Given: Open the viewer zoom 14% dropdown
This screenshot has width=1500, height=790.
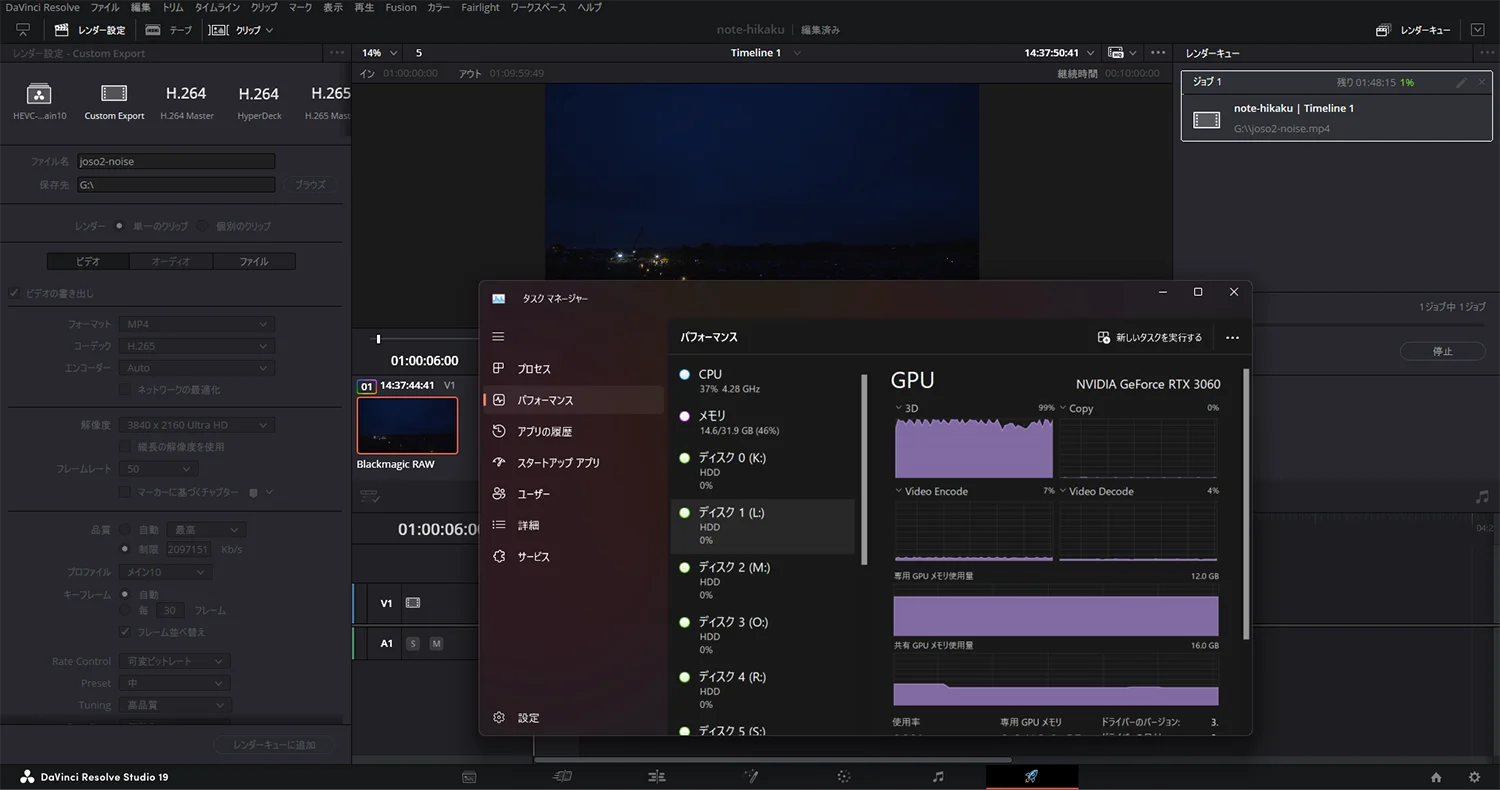Looking at the screenshot, I should point(379,53).
